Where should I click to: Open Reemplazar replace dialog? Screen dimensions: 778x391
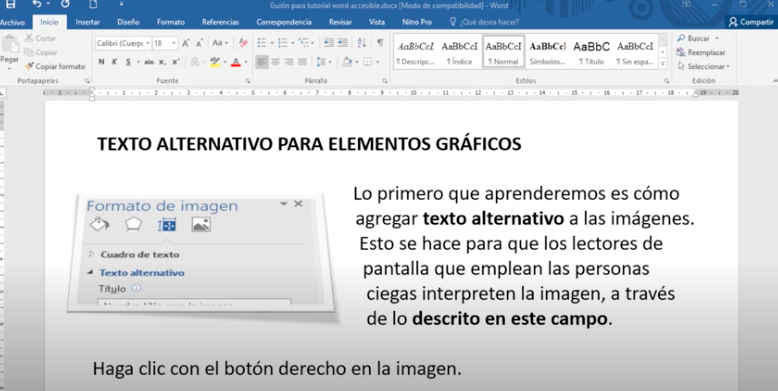coord(701,52)
